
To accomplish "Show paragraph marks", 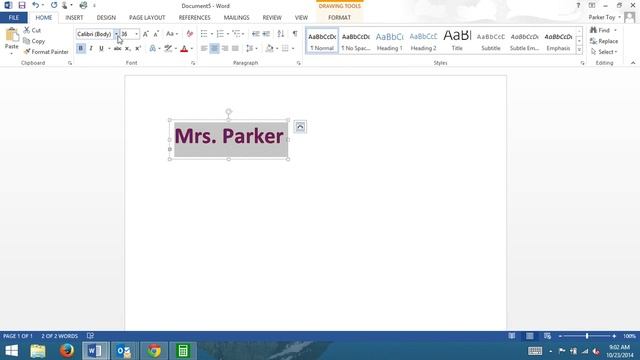I will pos(295,34).
